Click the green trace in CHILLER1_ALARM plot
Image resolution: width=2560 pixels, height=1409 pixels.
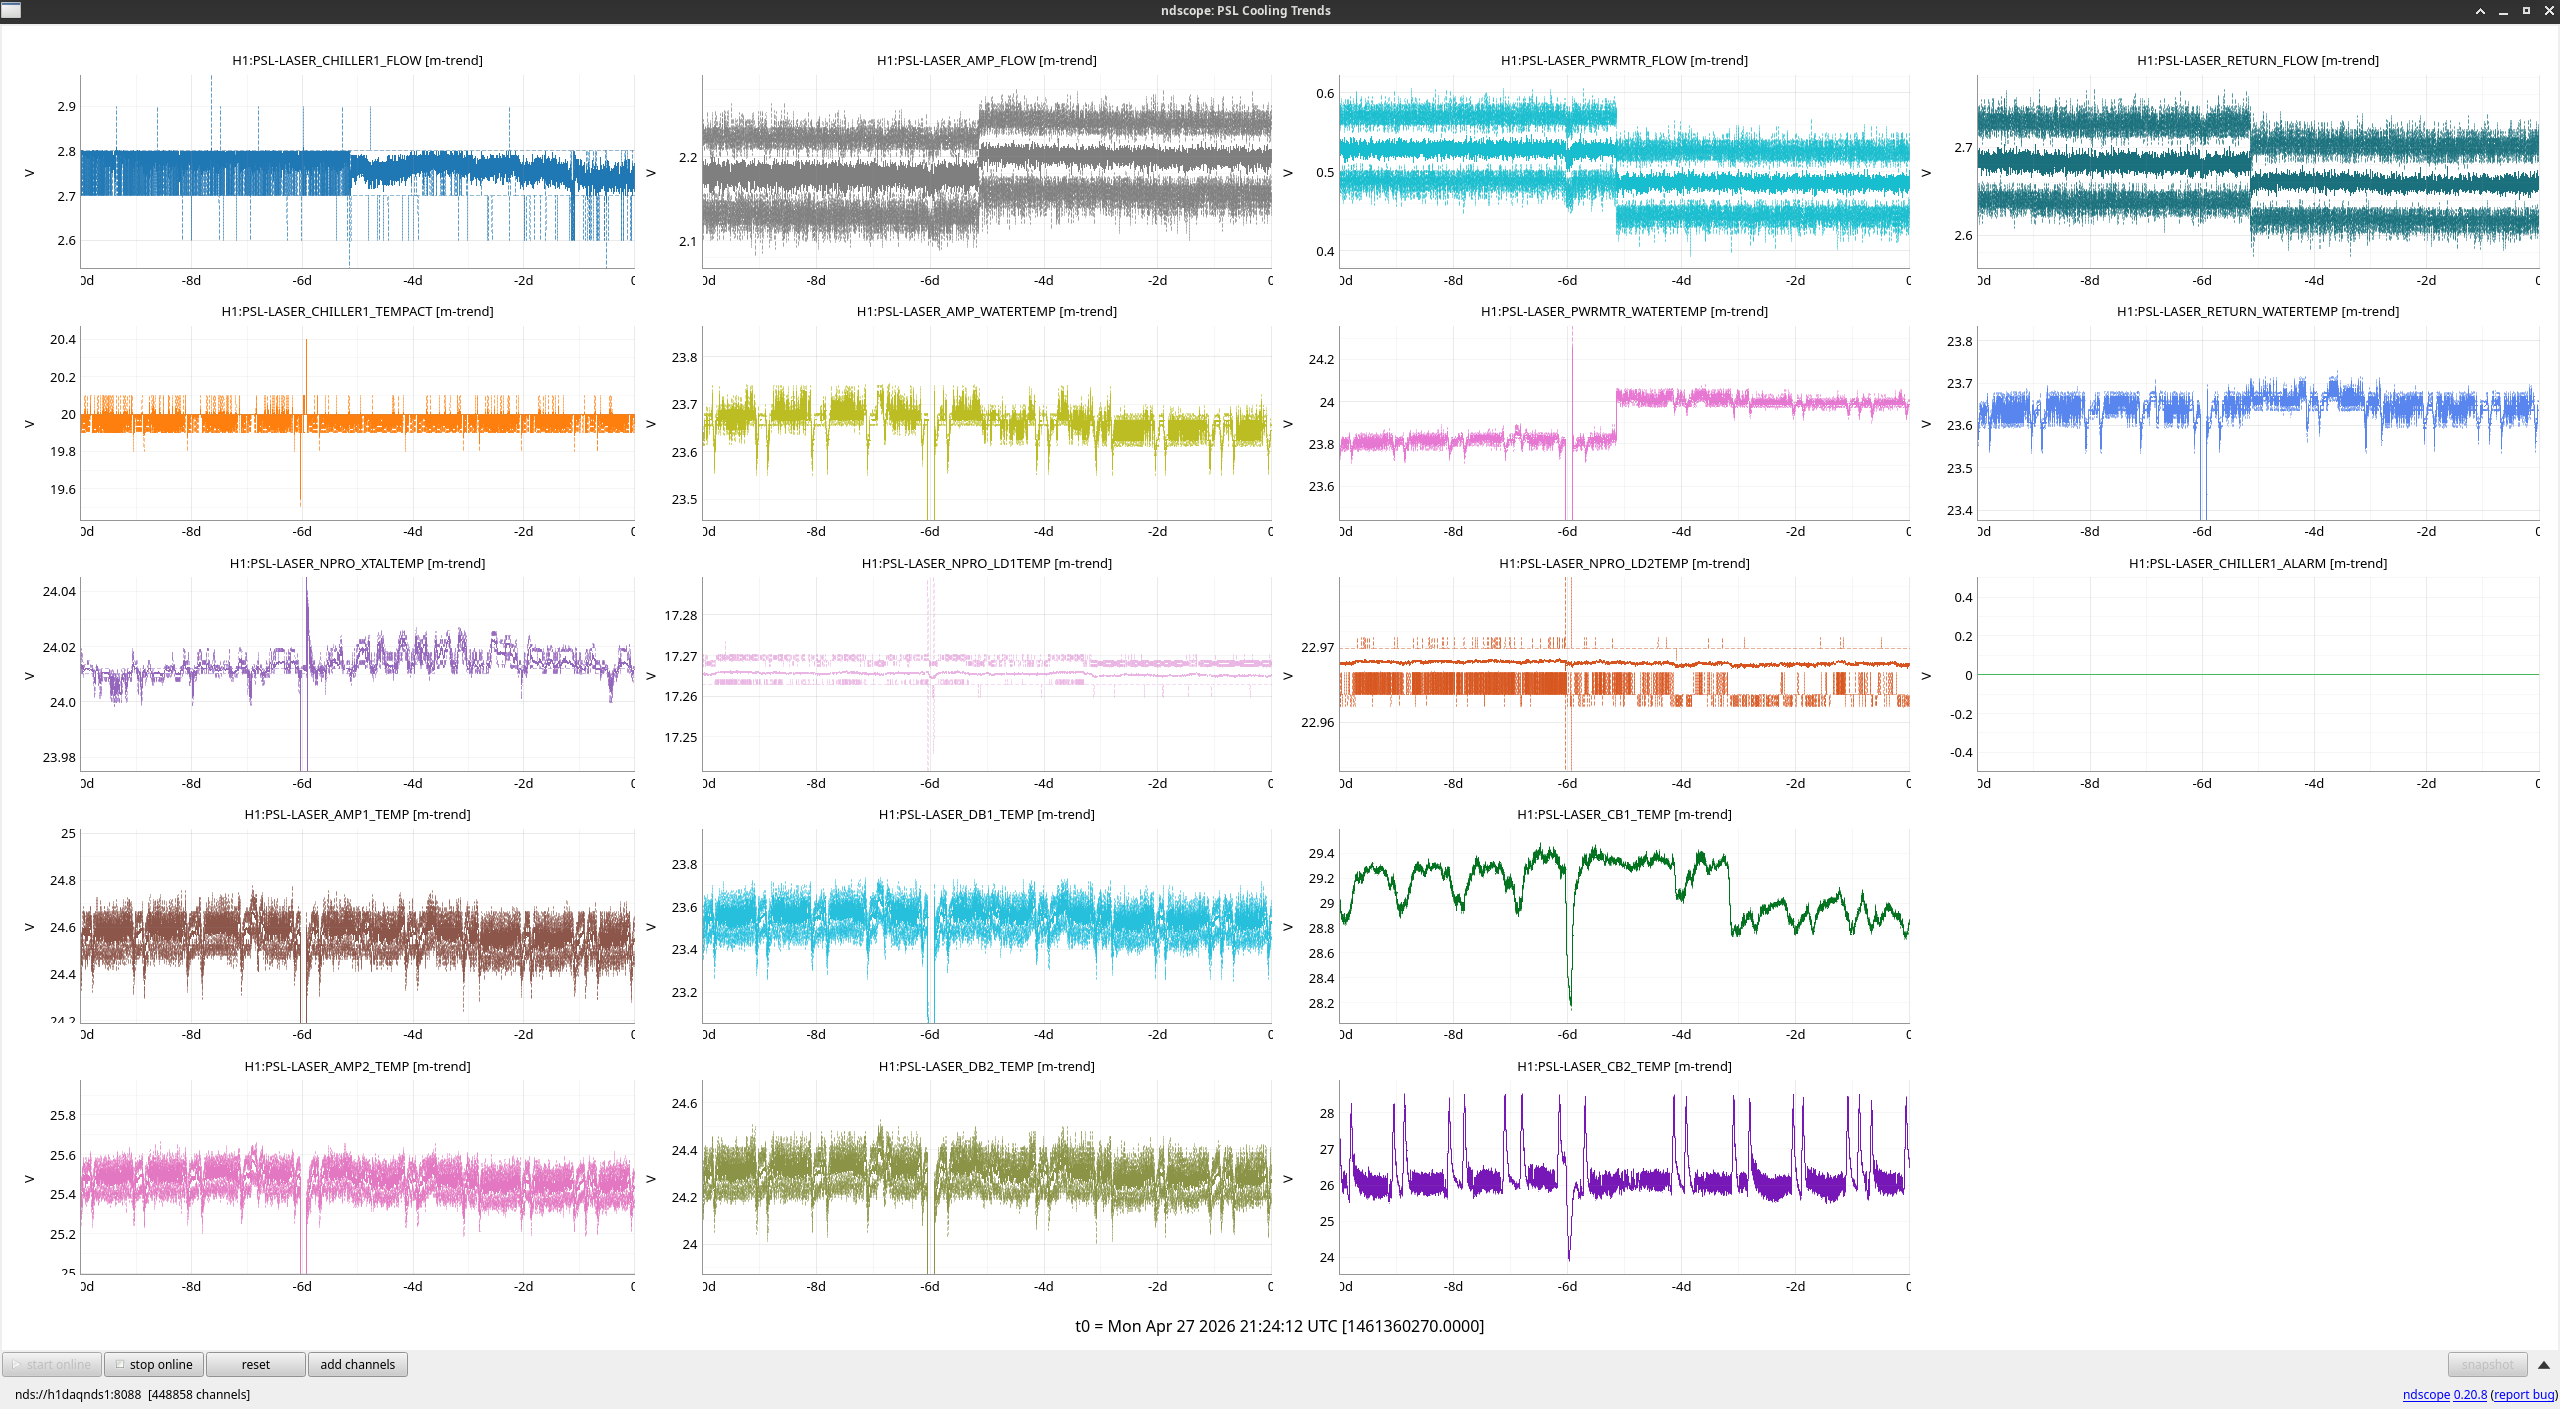point(2258,675)
